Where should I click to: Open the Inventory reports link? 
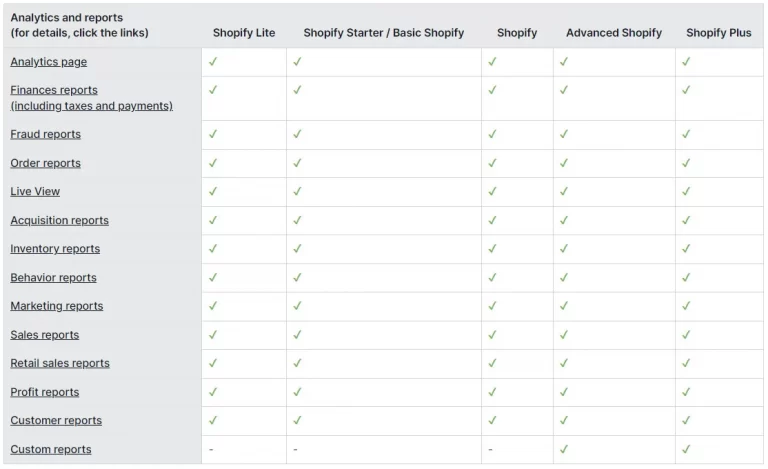[55, 249]
